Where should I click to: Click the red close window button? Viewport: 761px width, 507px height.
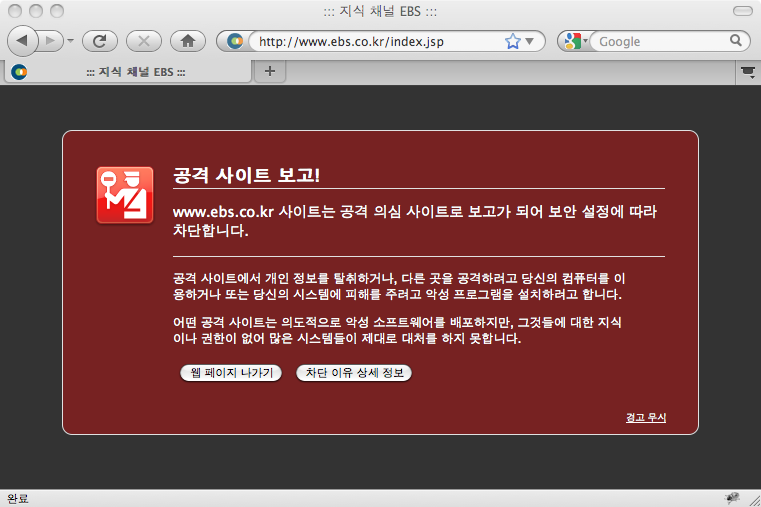click(x=15, y=11)
